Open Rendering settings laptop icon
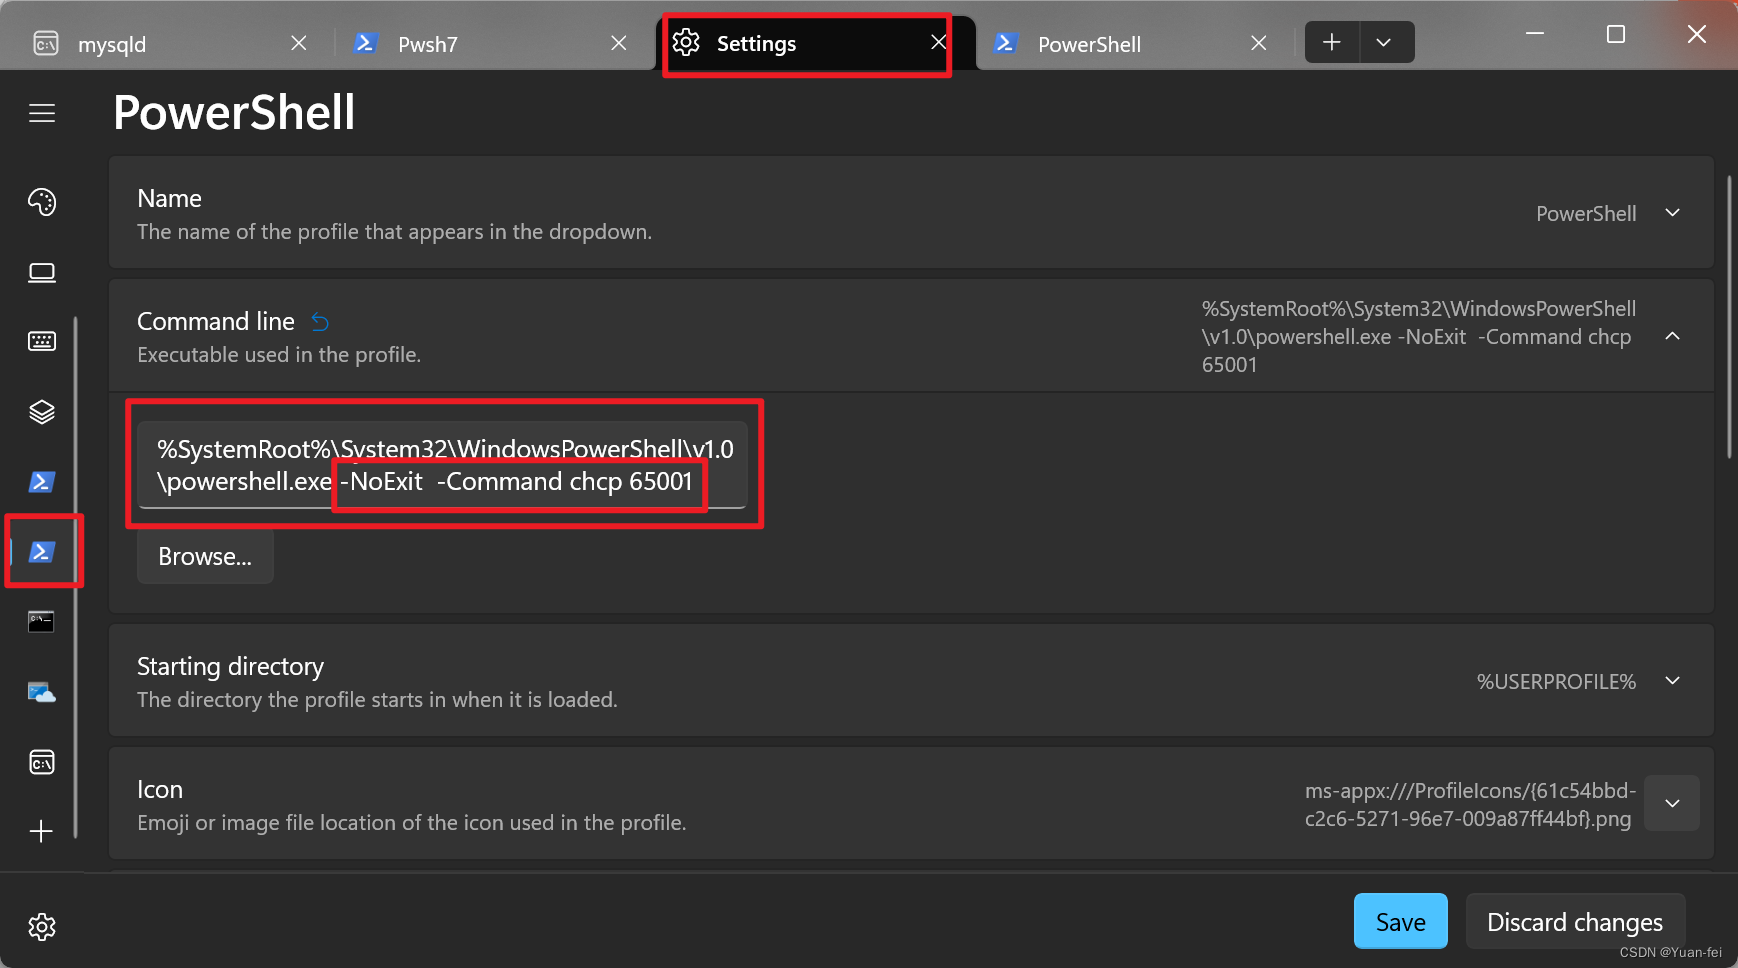Image resolution: width=1738 pixels, height=968 pixels. (42, 273)
